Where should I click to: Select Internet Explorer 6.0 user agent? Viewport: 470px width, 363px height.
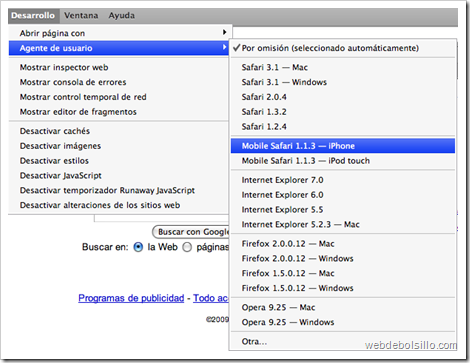pyautogui.click(x=343, y=195)
